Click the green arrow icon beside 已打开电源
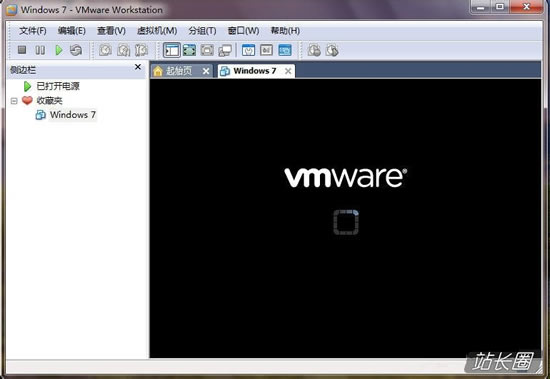 point(27,86)
